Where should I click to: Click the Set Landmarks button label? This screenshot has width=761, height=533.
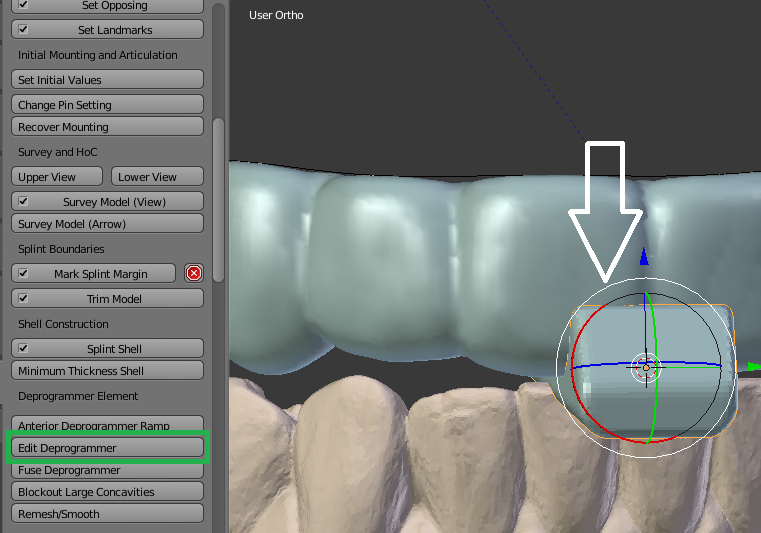[x=115, y=30]
